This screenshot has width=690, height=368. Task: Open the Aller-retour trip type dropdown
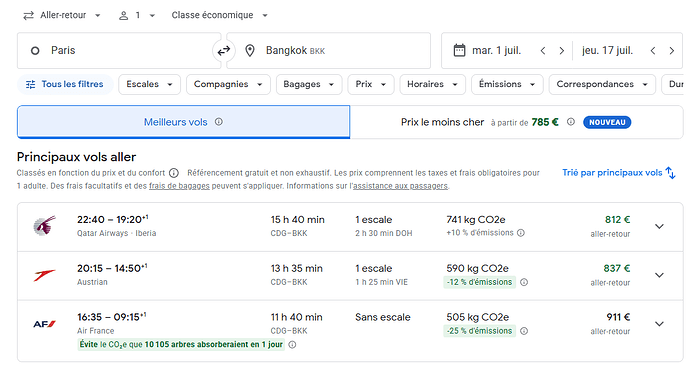62,15
